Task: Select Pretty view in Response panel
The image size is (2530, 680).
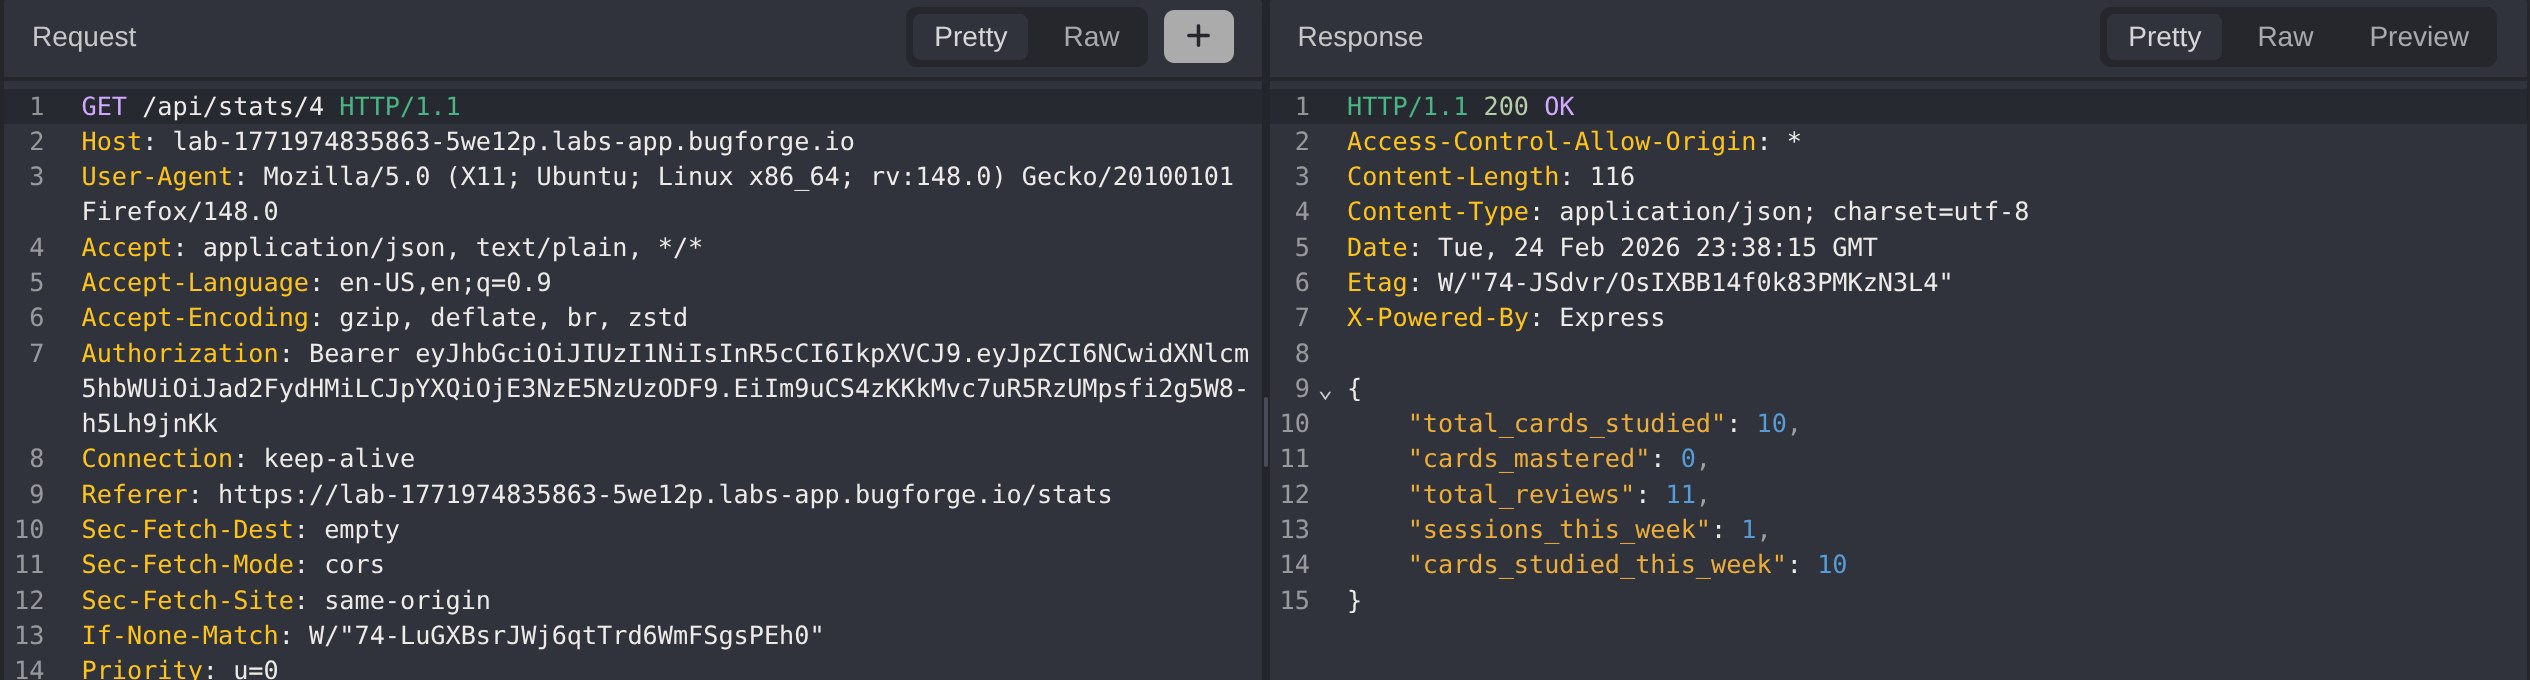Action: coord(2163,37)
